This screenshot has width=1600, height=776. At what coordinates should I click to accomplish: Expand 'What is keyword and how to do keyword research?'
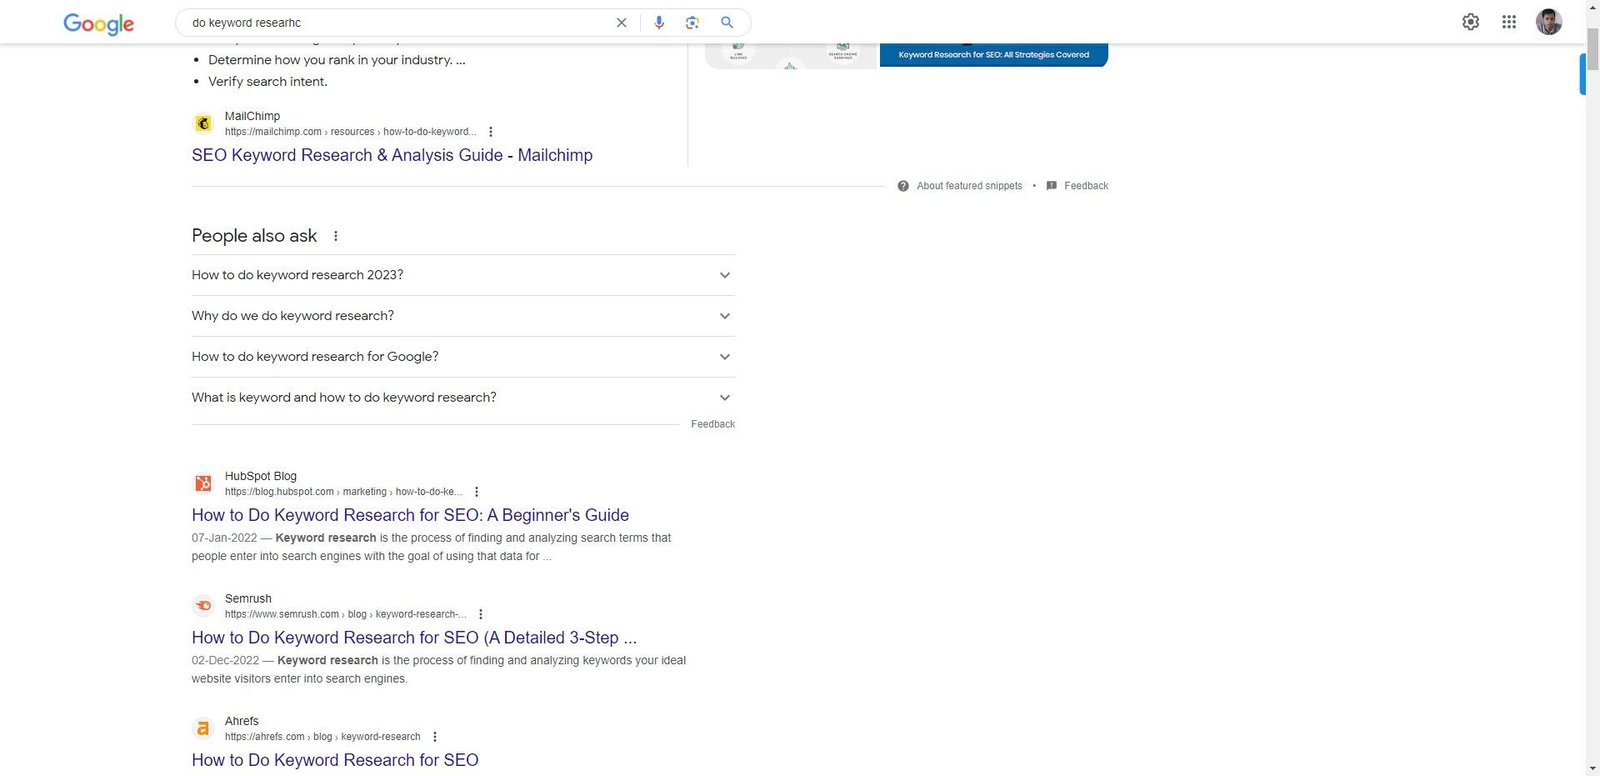463,398
